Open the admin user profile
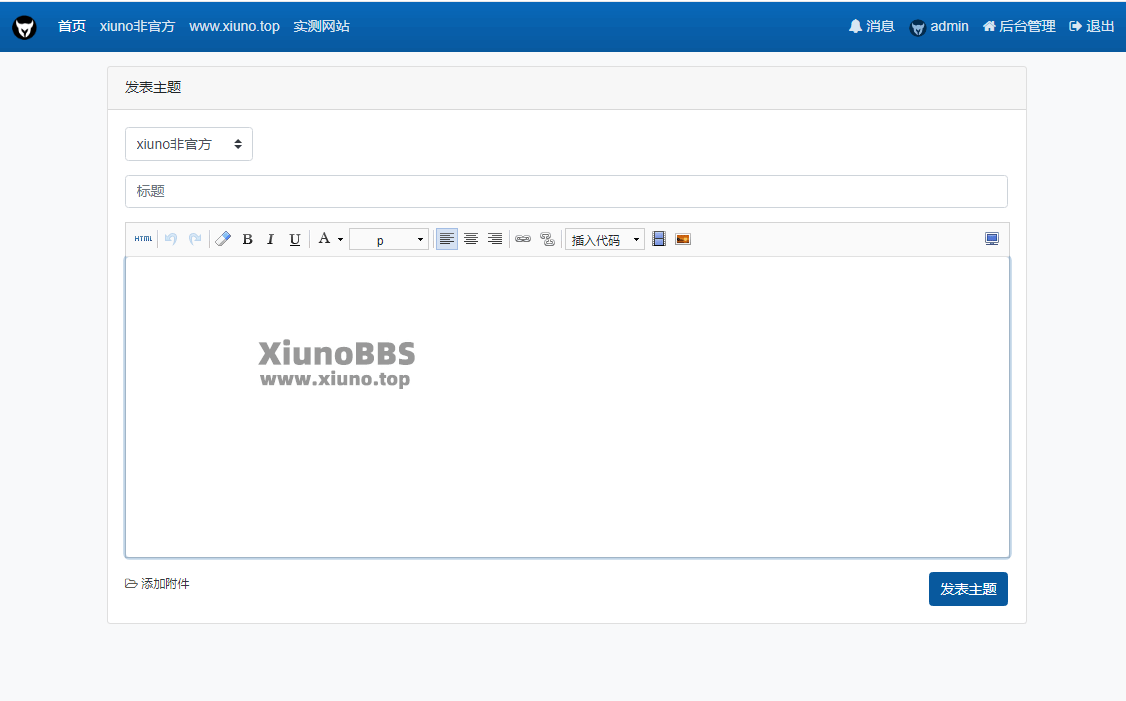The height and width of the screenshot is (701, 1126). [x=939, y=27]
